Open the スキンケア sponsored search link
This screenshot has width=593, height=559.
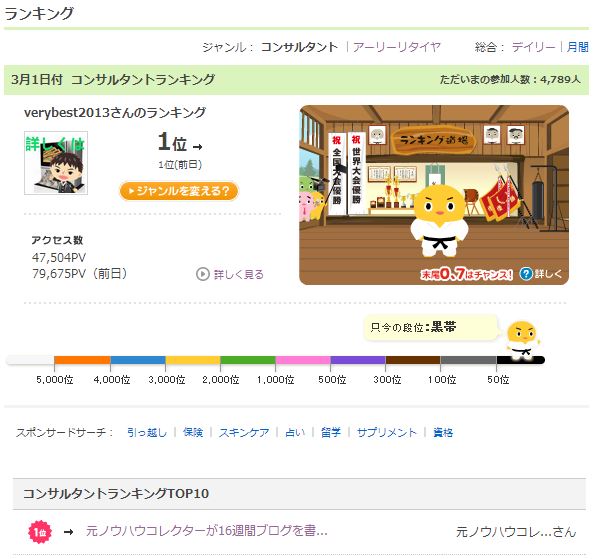click(244, 432)
